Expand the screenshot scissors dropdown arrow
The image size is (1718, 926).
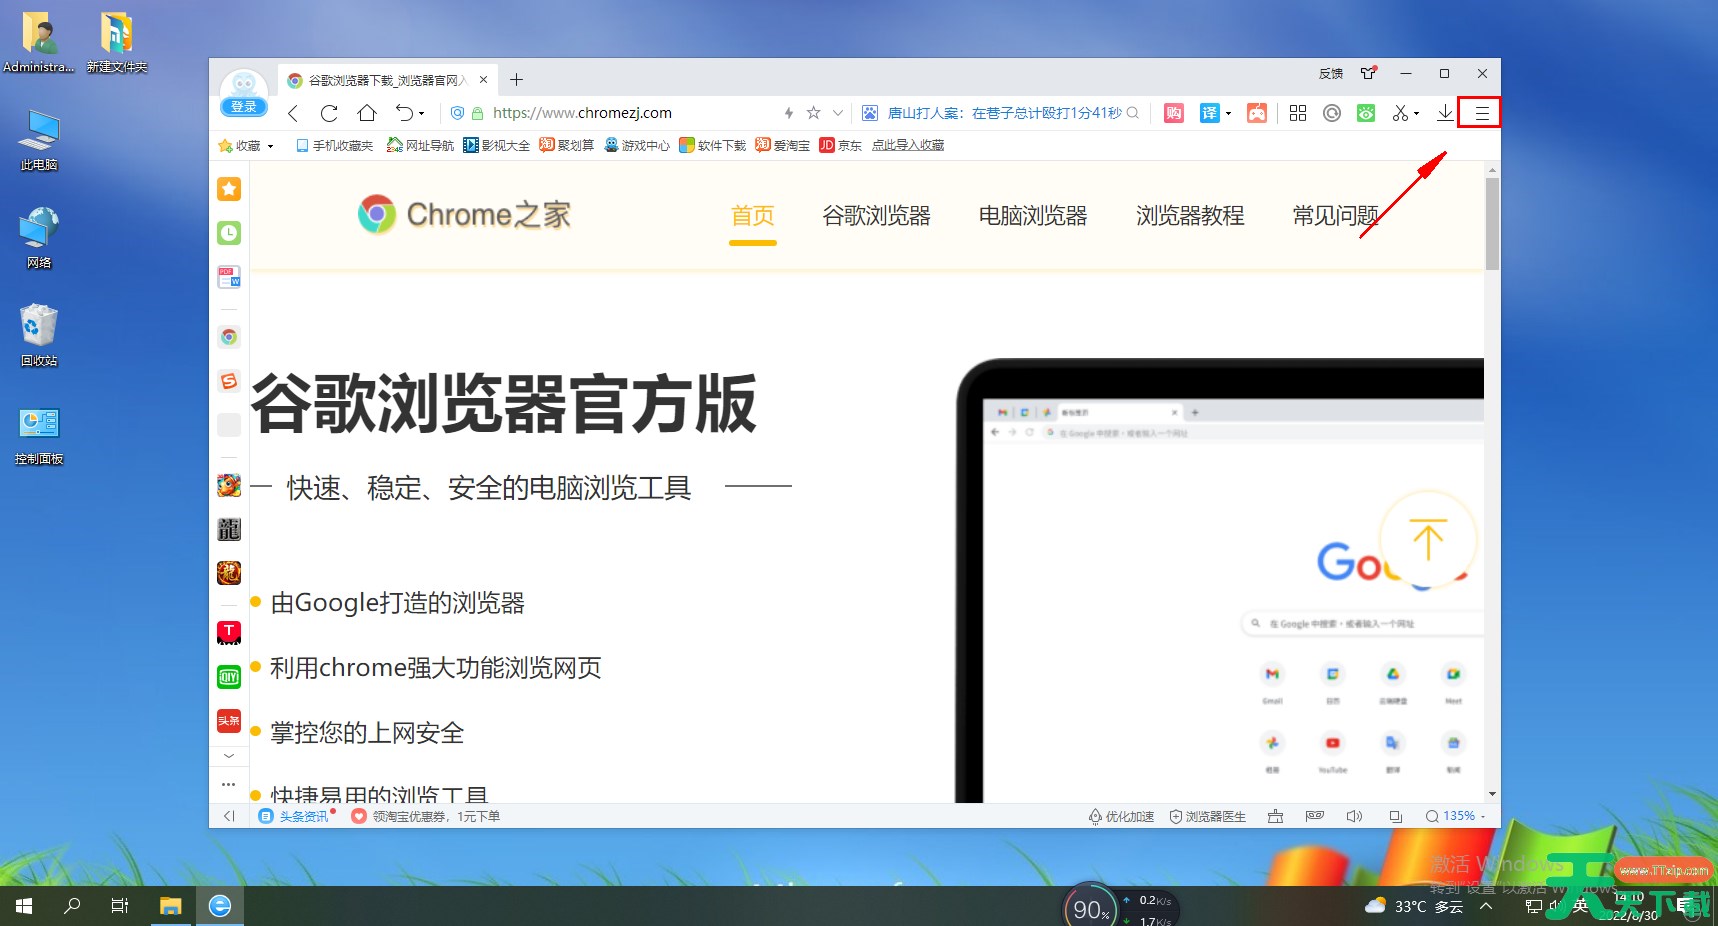[1417, 114]
